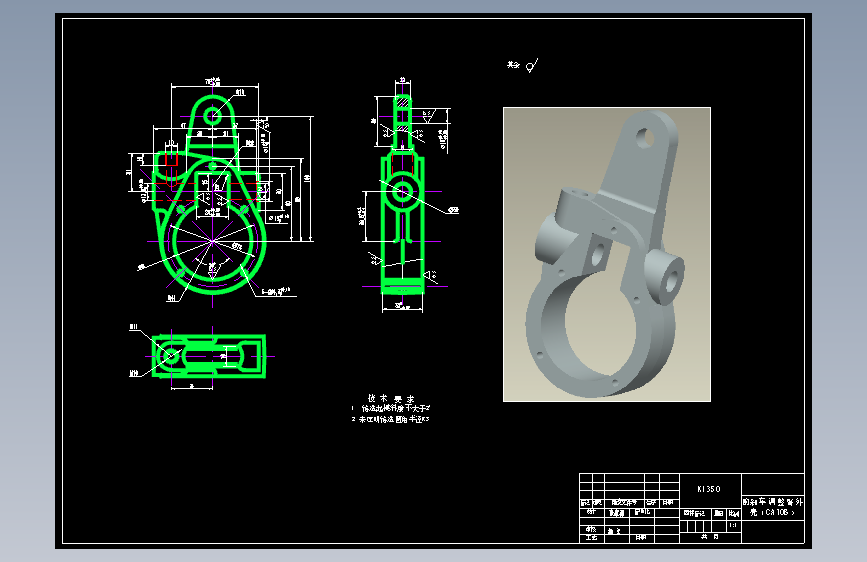Select the green front view drawing
This screenshot has width=867, height=562.
click(x=210, y=195)
